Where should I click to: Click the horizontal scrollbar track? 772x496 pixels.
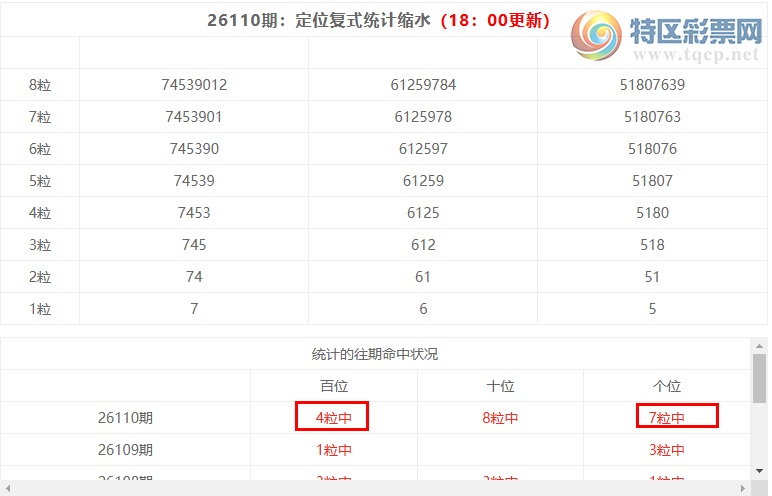click(375, 488)
